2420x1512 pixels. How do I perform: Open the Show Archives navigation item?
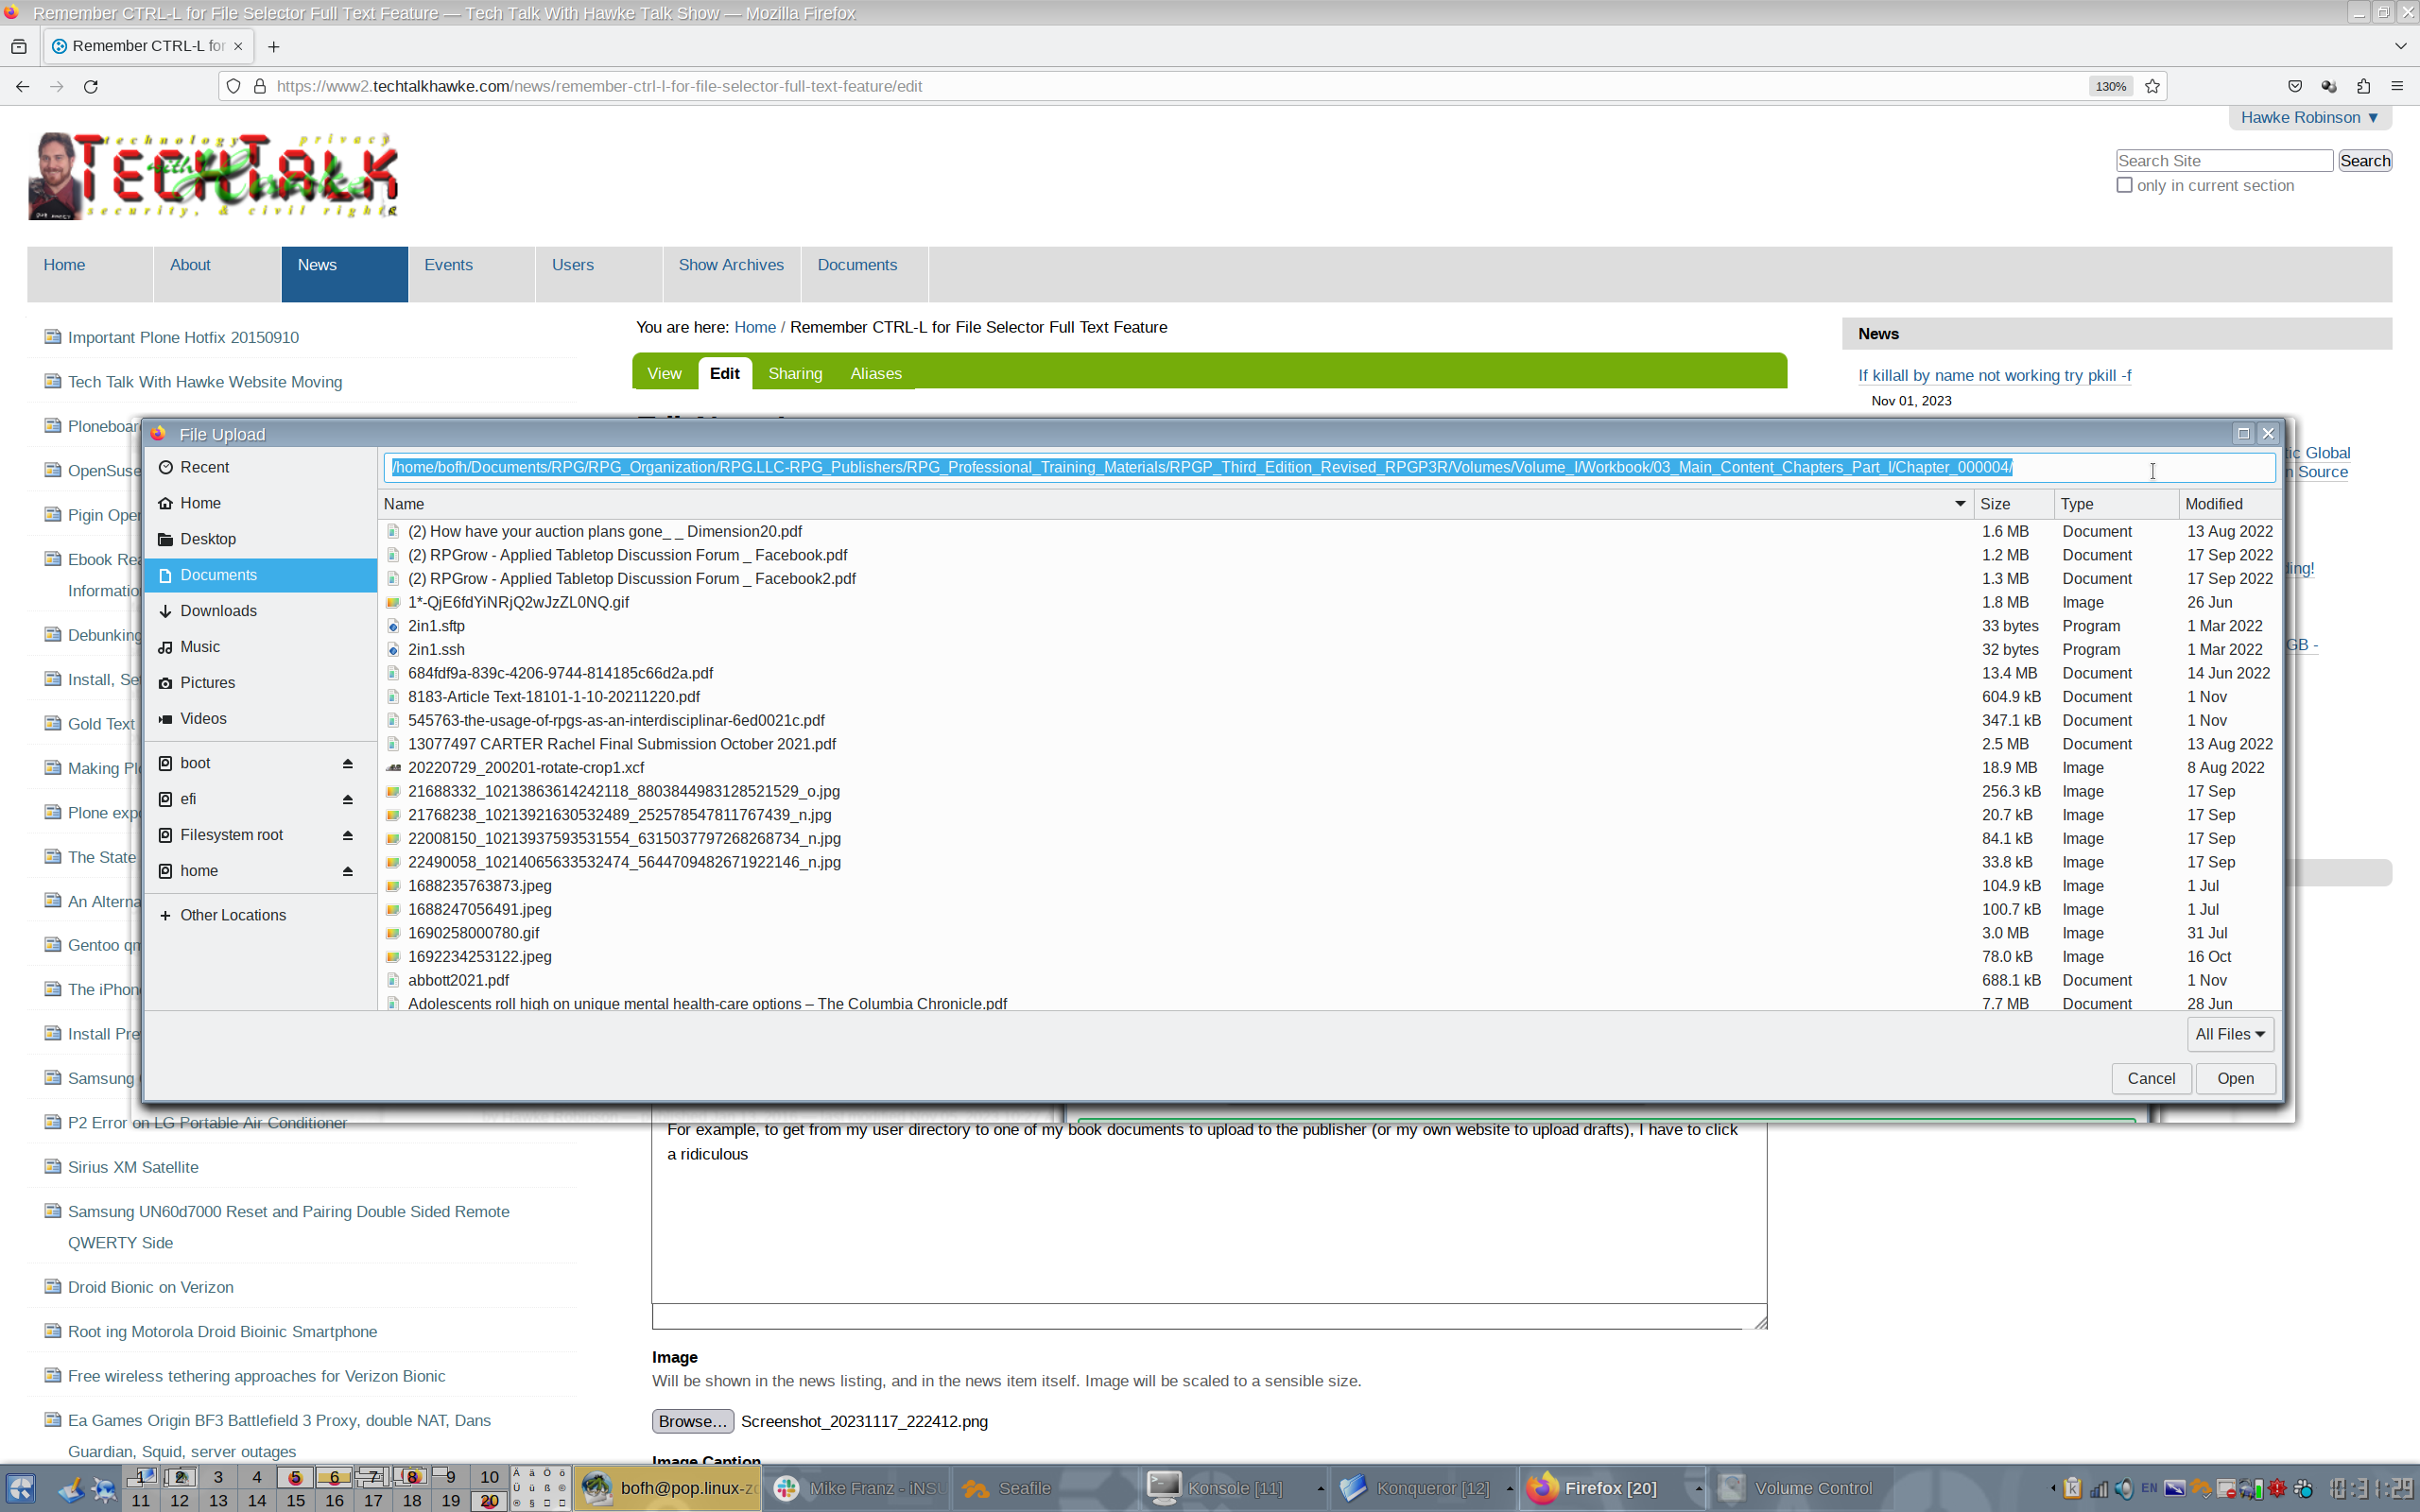730,265
